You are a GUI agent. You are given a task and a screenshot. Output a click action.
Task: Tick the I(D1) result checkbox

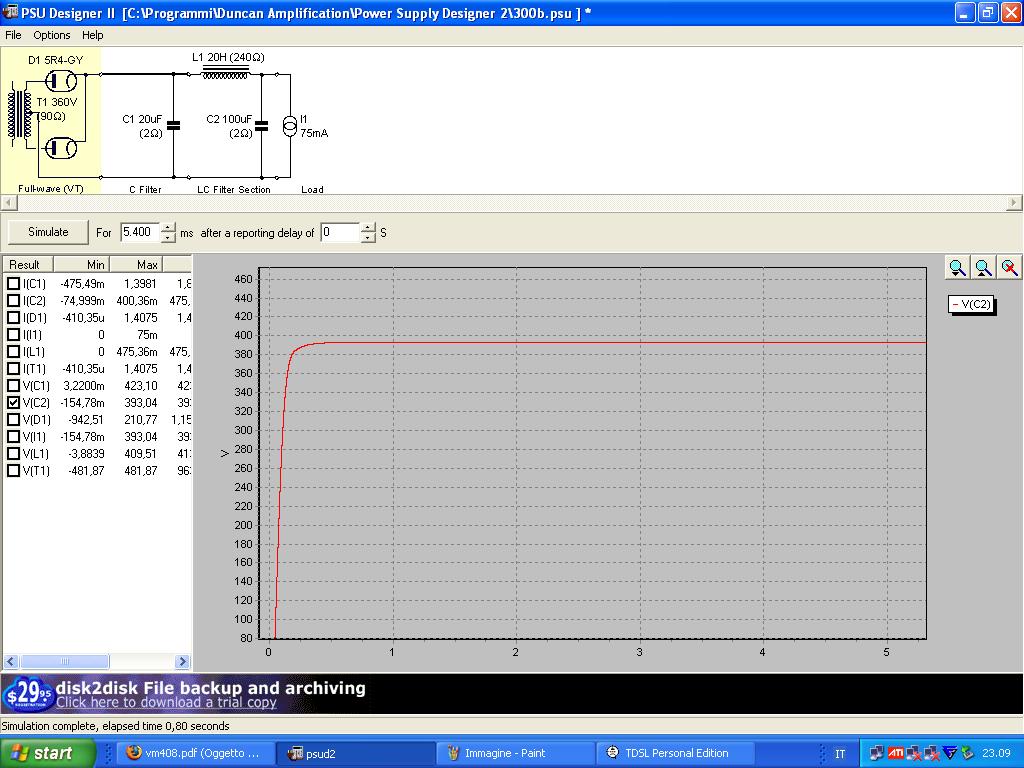[x=13, y=317]
